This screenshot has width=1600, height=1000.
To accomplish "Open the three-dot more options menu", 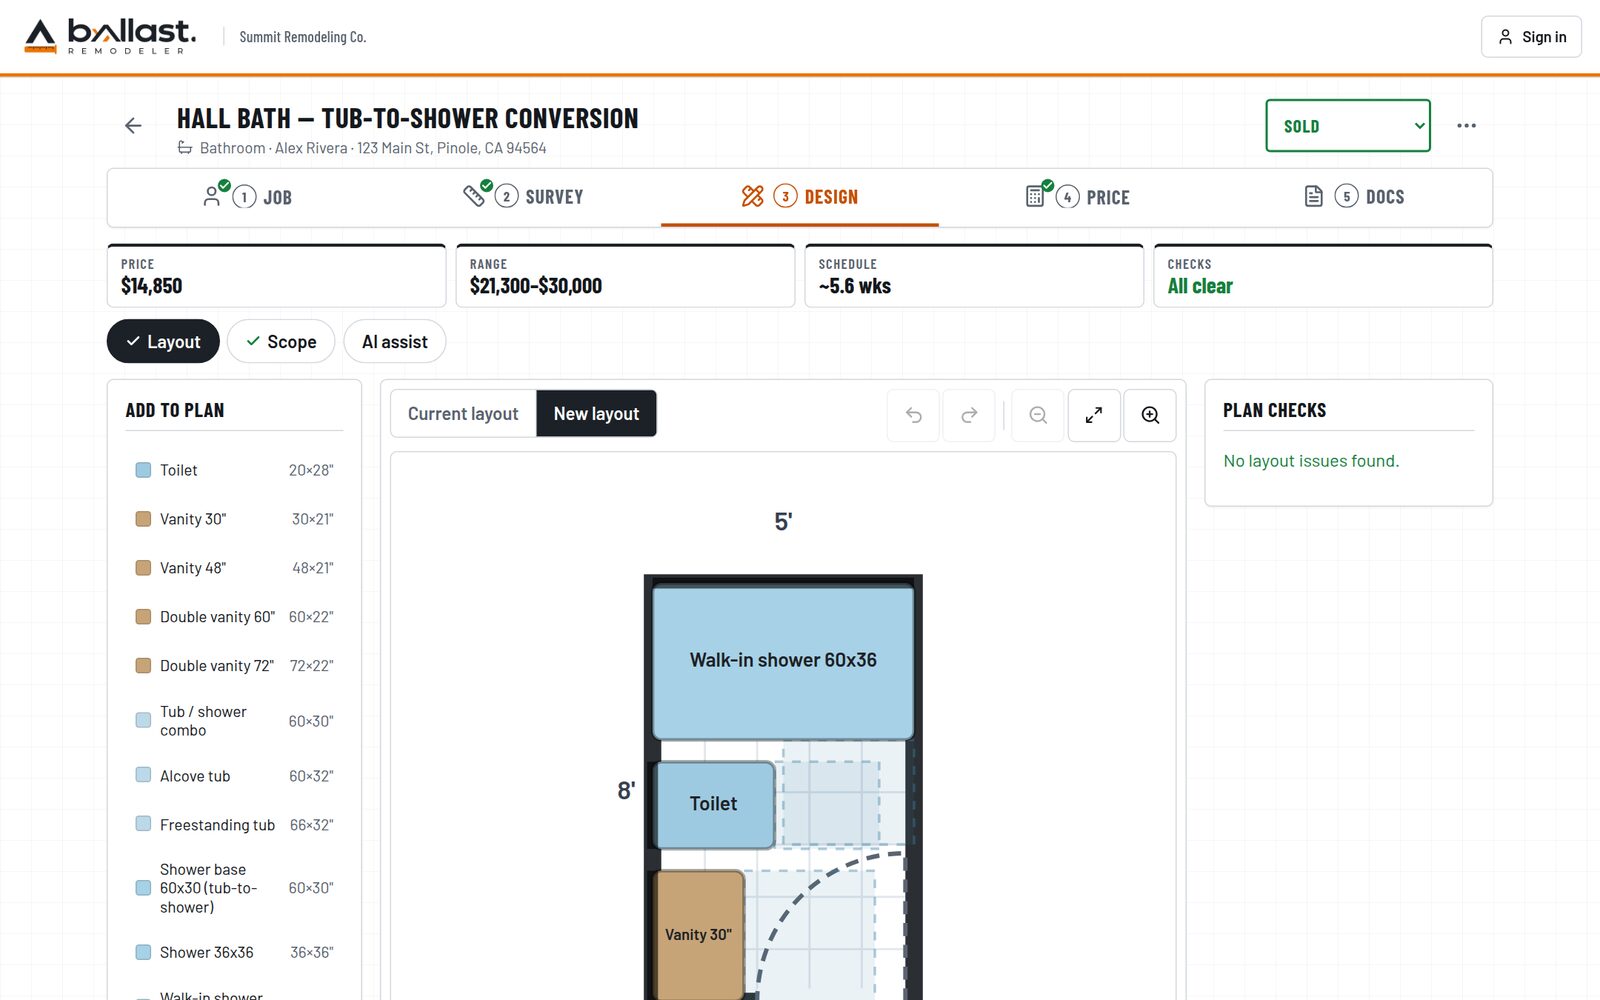I will pyautogui.click(x=1466, y=126).
